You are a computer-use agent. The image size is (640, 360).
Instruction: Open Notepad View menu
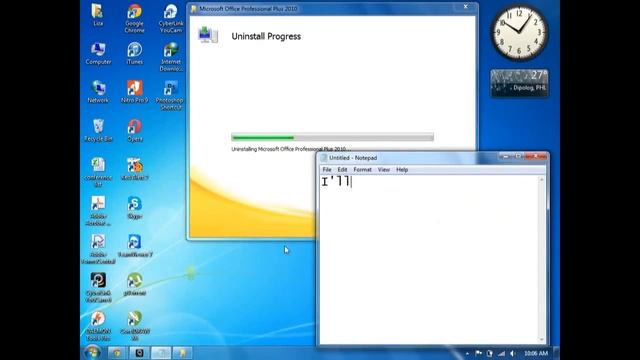(384, 169)
